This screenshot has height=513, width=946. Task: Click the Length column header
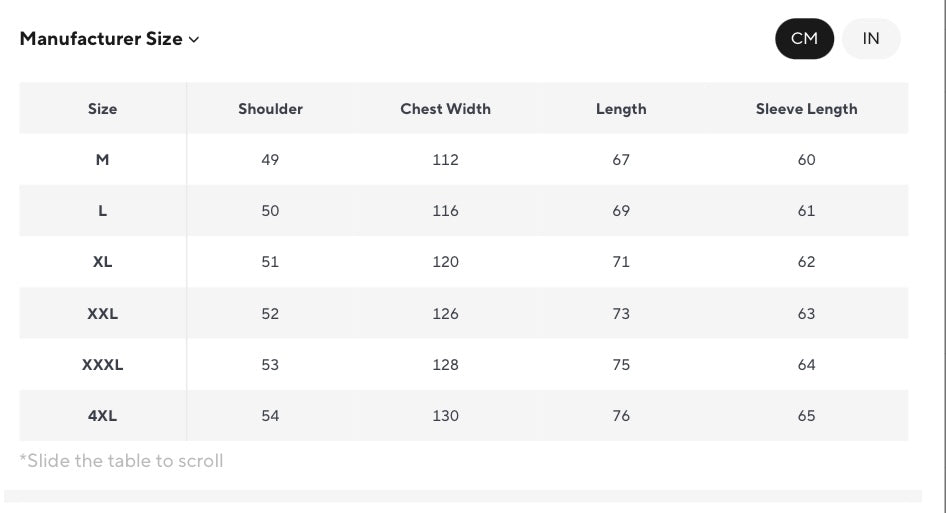pos(621,109)
